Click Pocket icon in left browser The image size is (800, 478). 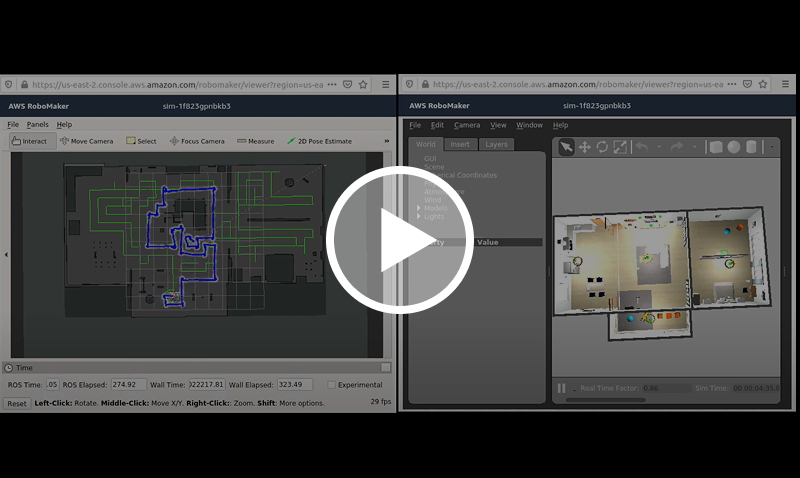pos(347,85)
